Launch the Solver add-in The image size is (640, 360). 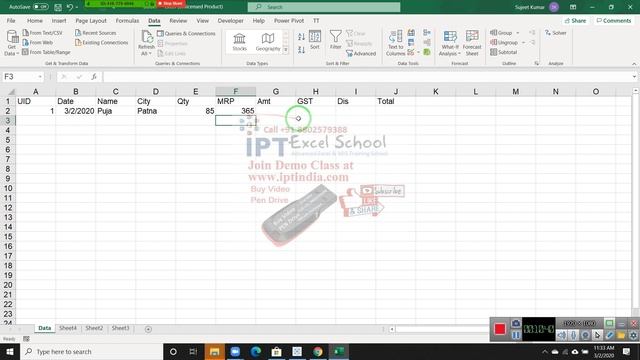(556, 33)
